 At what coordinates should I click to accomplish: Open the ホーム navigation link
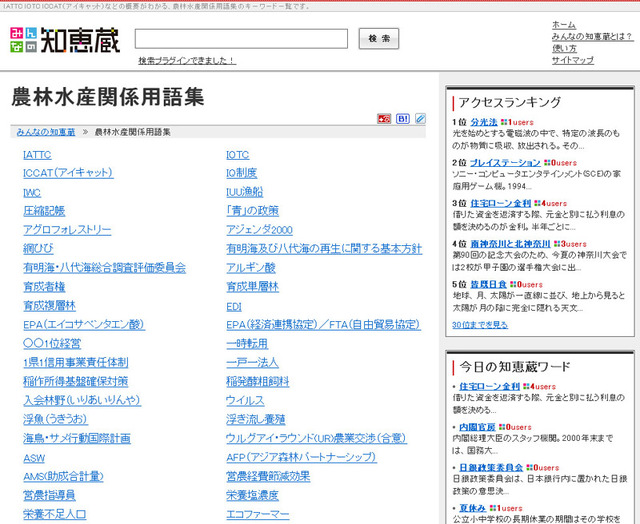(x=563, y=24)
